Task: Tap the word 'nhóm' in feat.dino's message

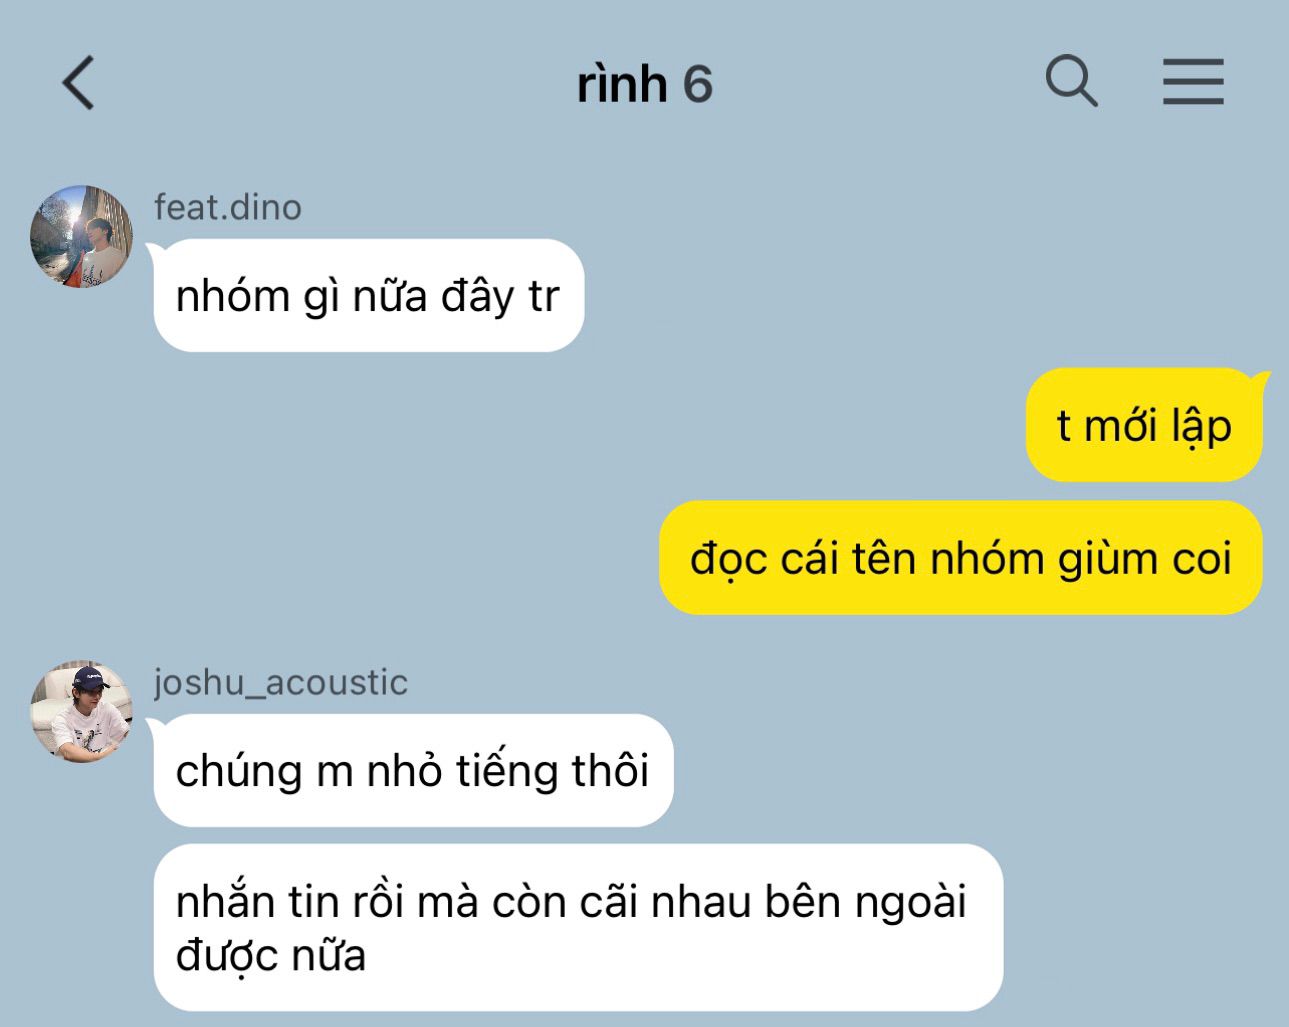Action: click(233, 297)
